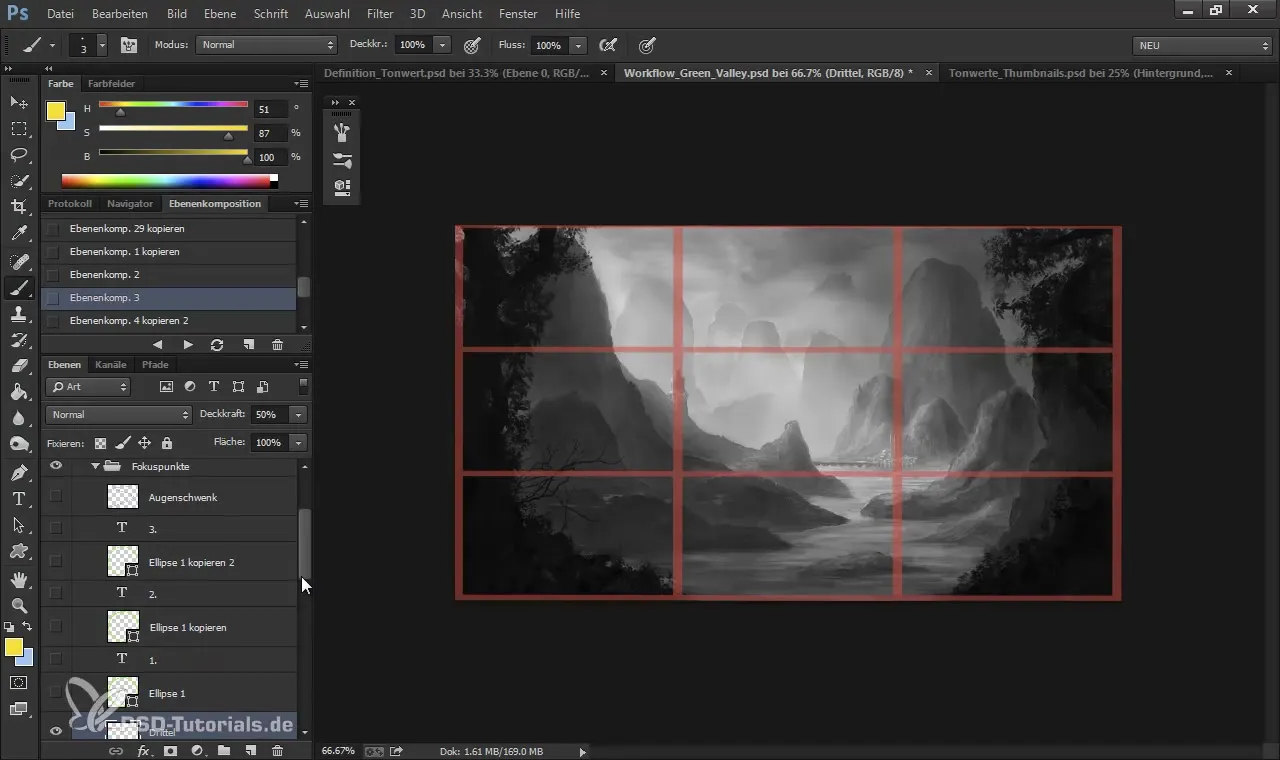Viewport: 1280px width, 760px height.
Task: Hide the Drittel layer
Action: [x=56, y=732]
